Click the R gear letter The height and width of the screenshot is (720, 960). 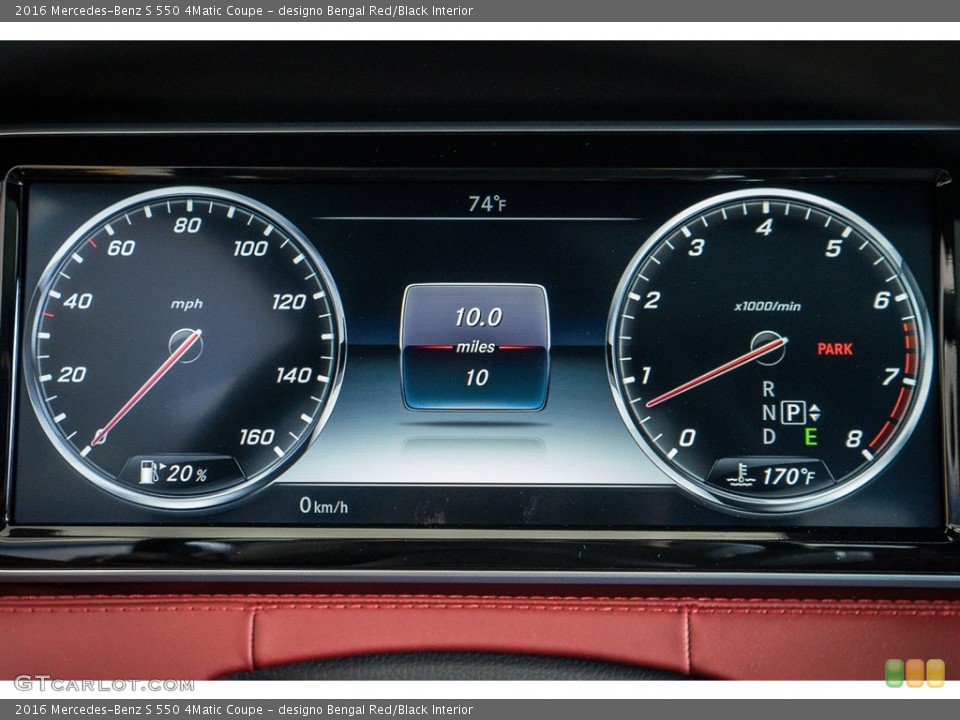coord(768,389)
